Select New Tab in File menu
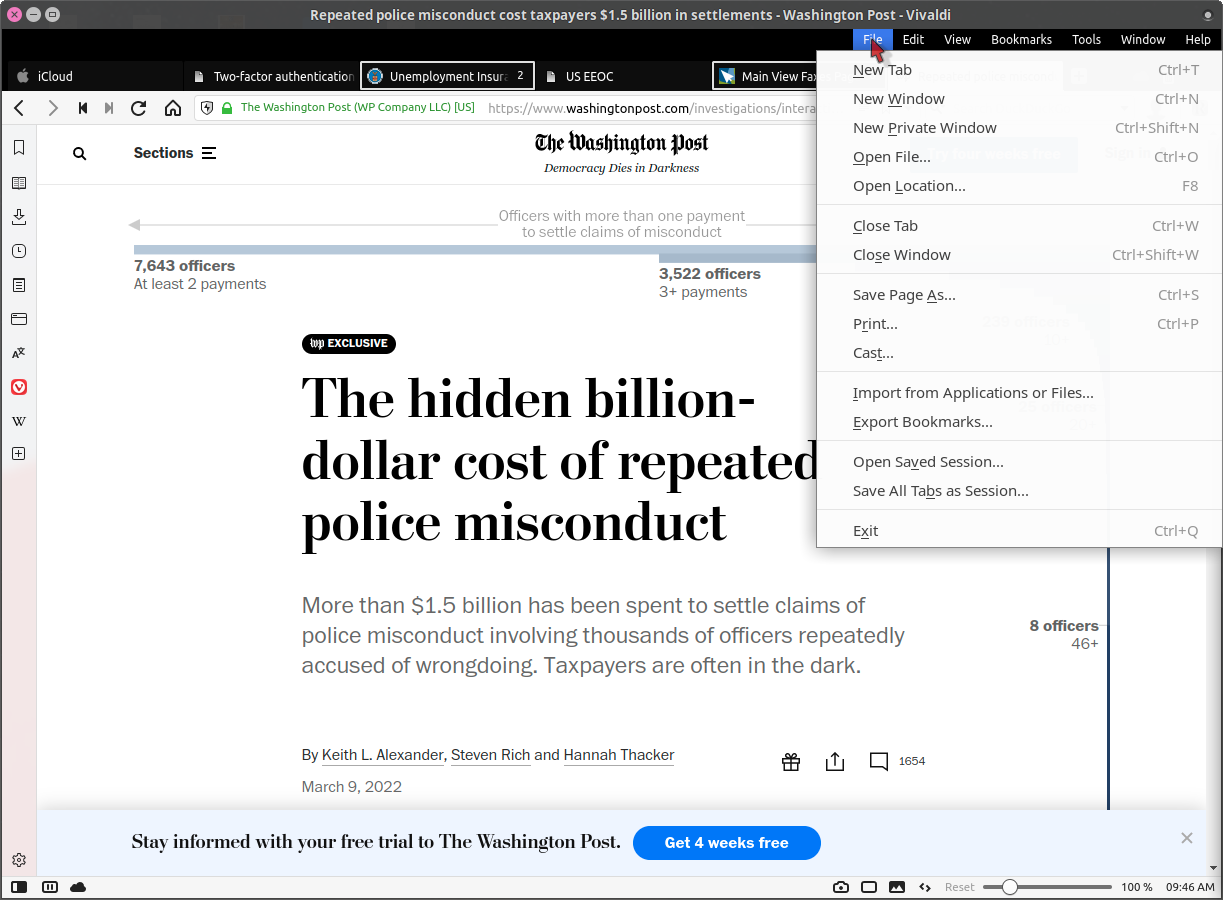 (1019, 70)
